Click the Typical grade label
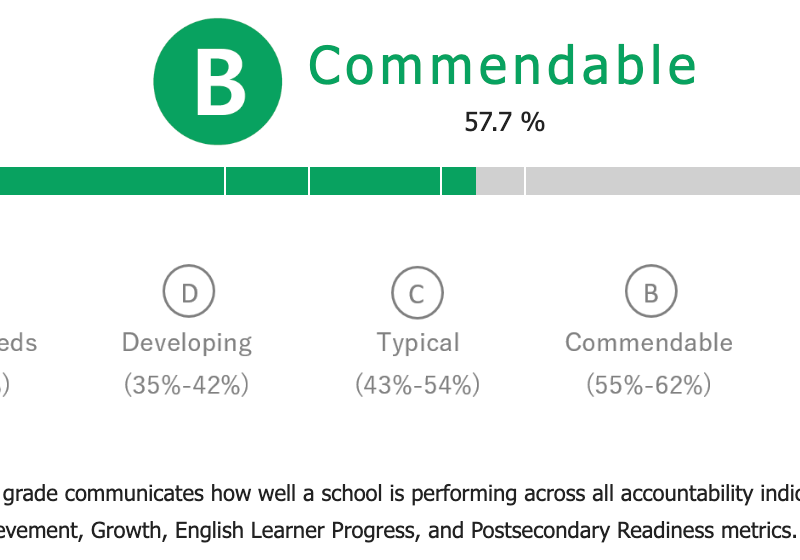This screenshot has height=560, width=800. (x=418, y=343)
